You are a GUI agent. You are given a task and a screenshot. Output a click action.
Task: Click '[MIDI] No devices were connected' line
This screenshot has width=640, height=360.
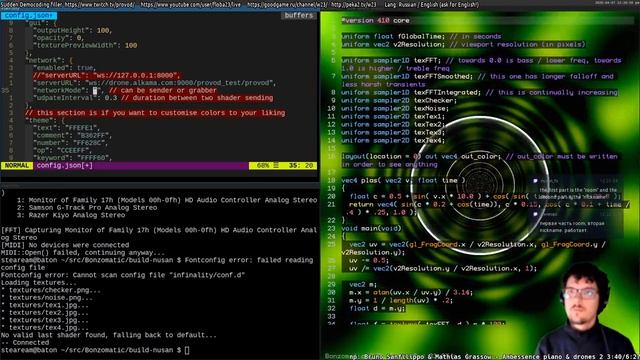click(65, 245)
